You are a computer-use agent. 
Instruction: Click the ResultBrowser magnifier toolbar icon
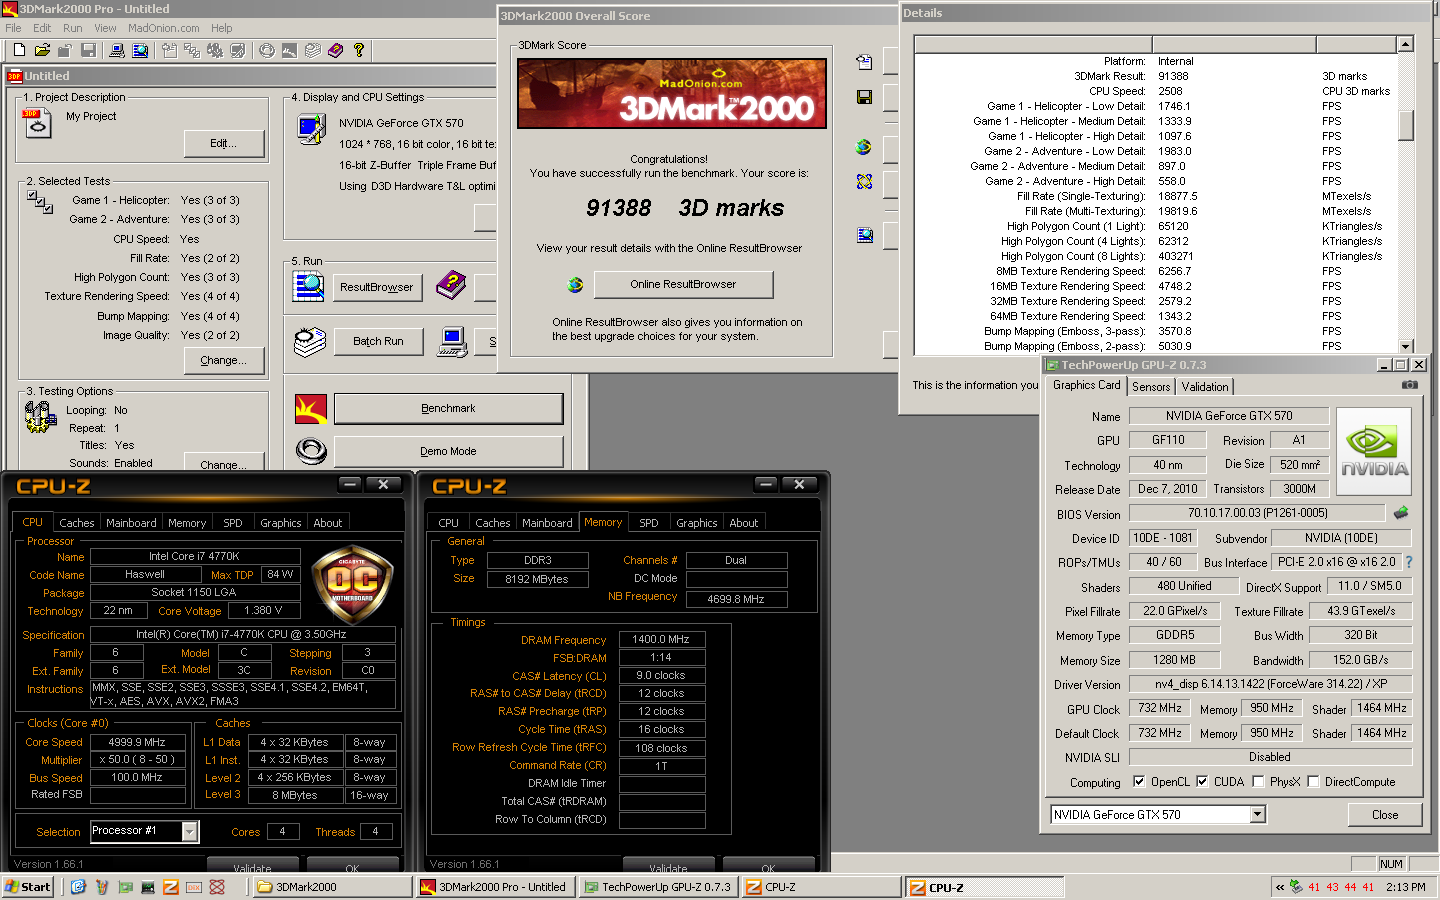140,50
